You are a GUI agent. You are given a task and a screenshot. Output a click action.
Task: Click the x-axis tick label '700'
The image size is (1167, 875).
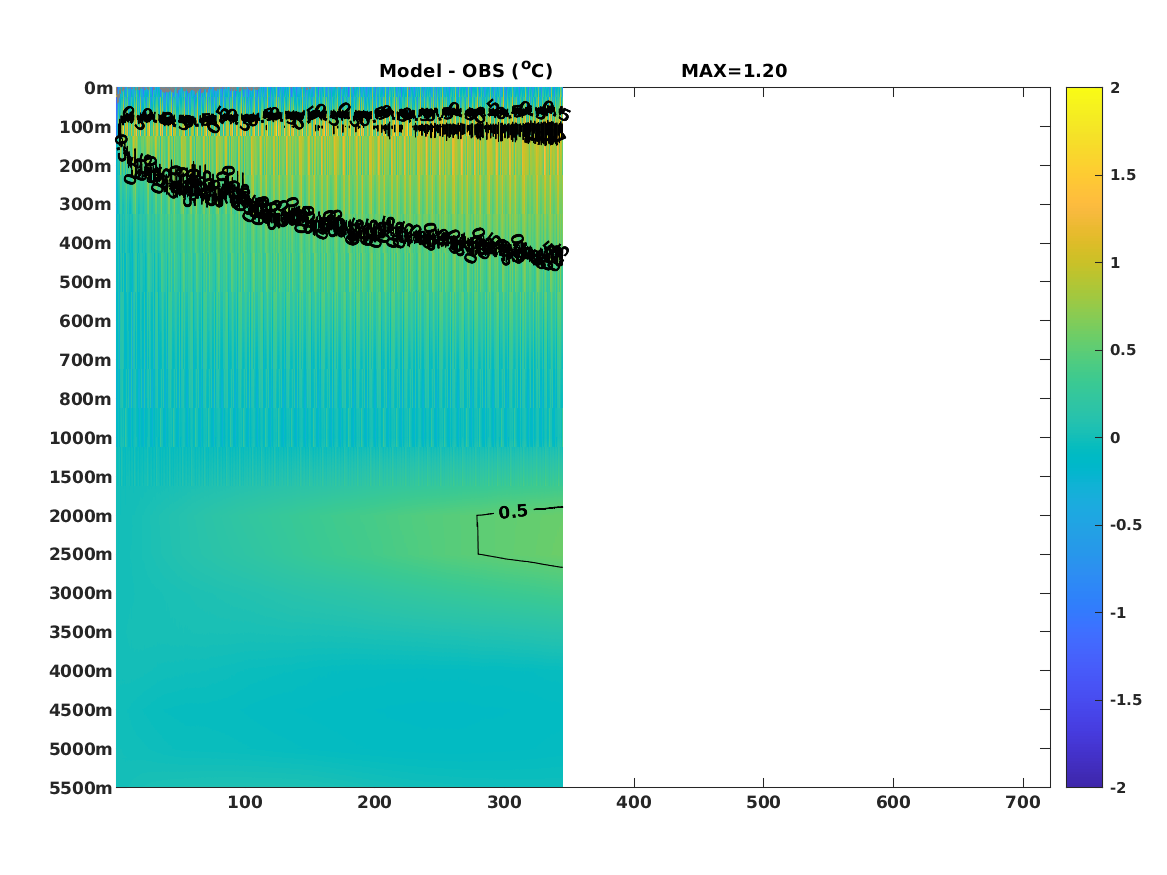click(x=1023, y=802)
